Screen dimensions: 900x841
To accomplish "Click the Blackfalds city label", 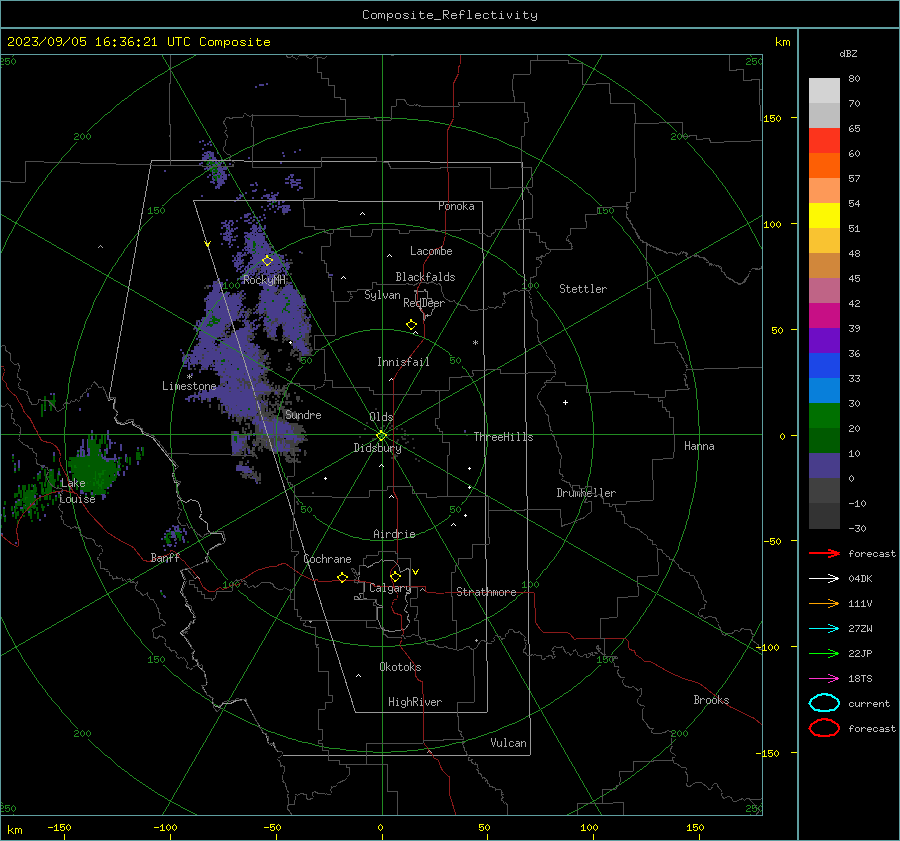I will 425,277.
